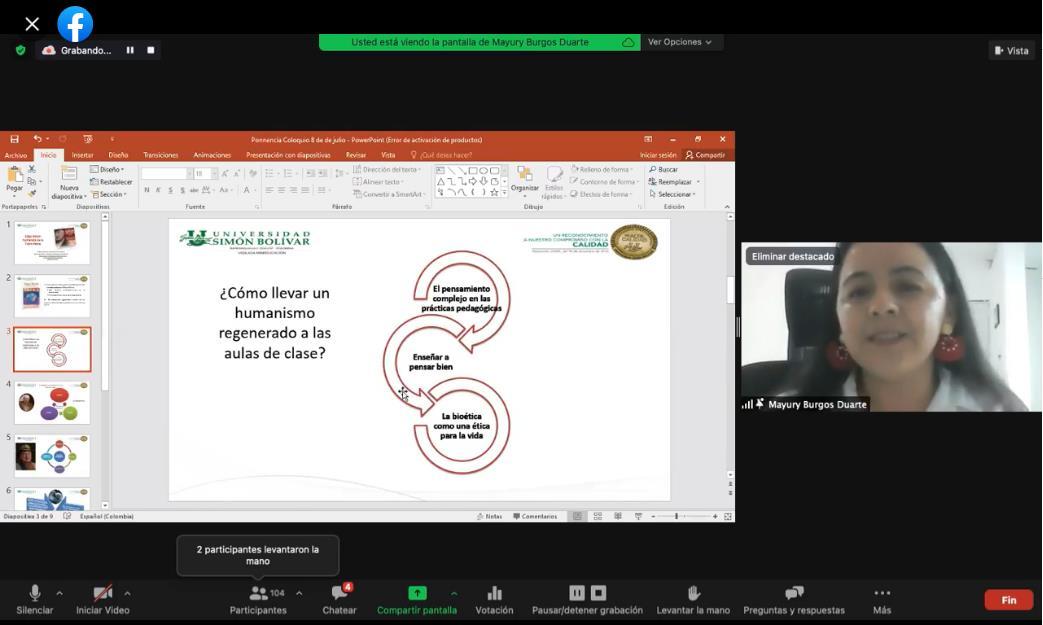The height and width of the screenshot is (625, 1043).
Task: Close the Facebook viewer with X
Action: coord(32,25)
